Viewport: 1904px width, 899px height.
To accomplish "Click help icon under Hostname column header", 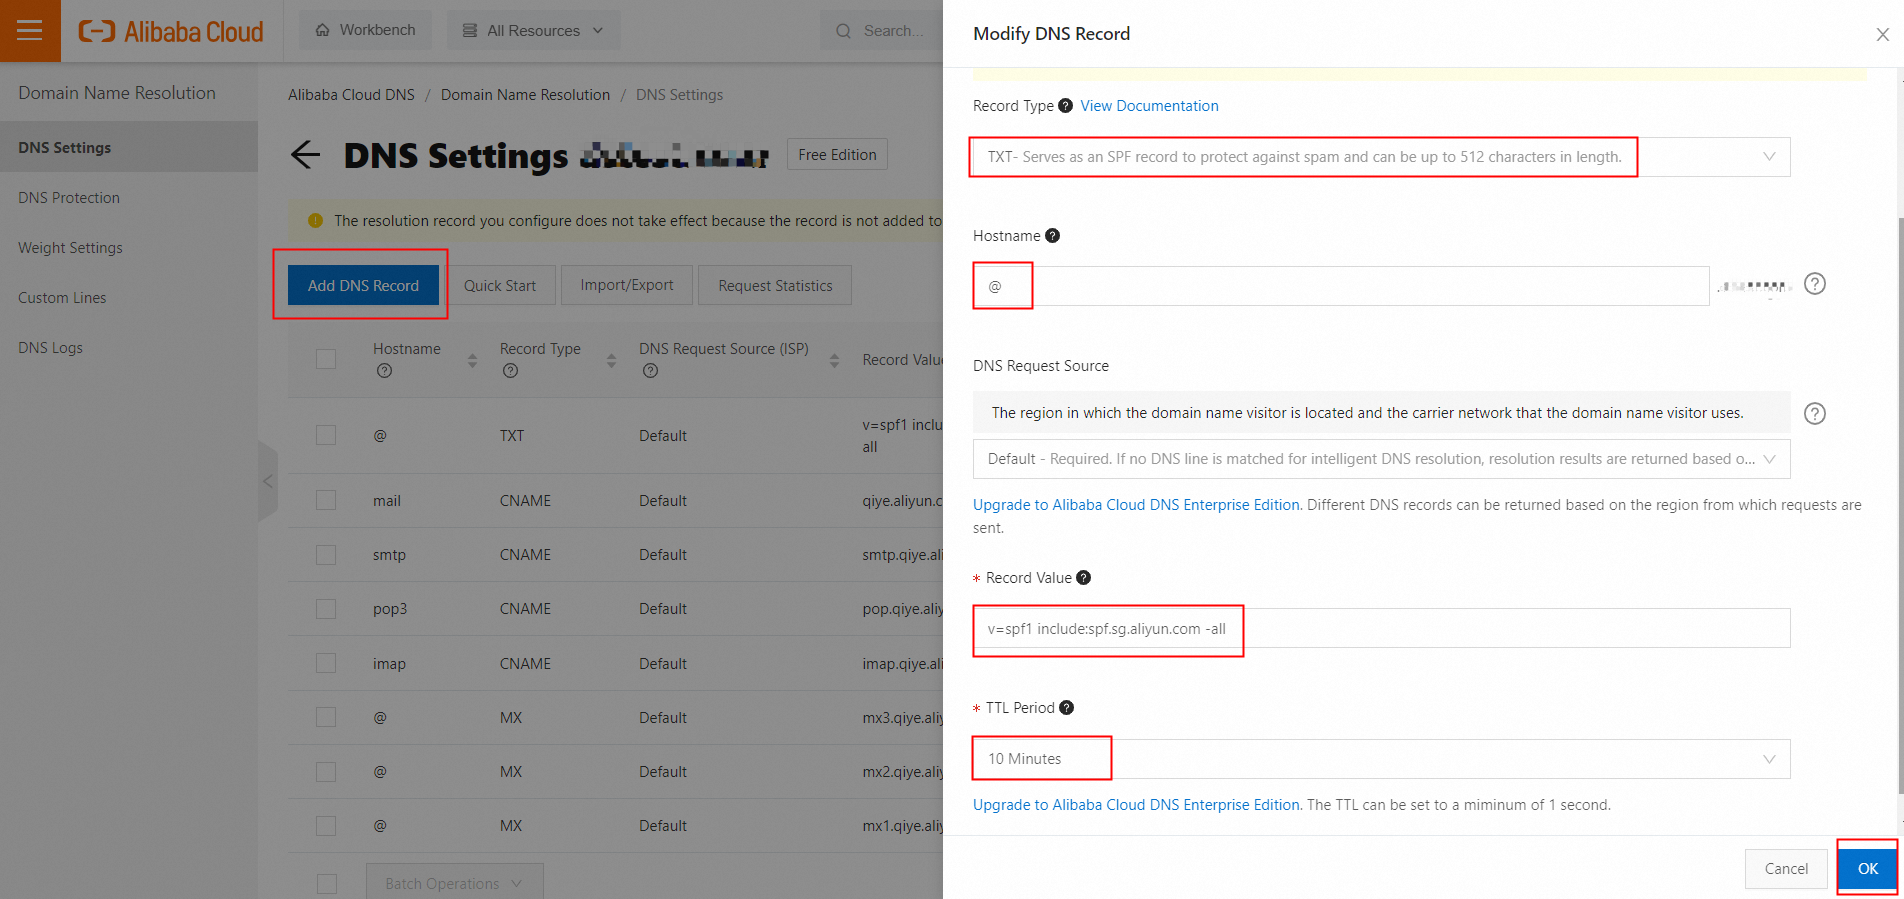I will (384, 371).
